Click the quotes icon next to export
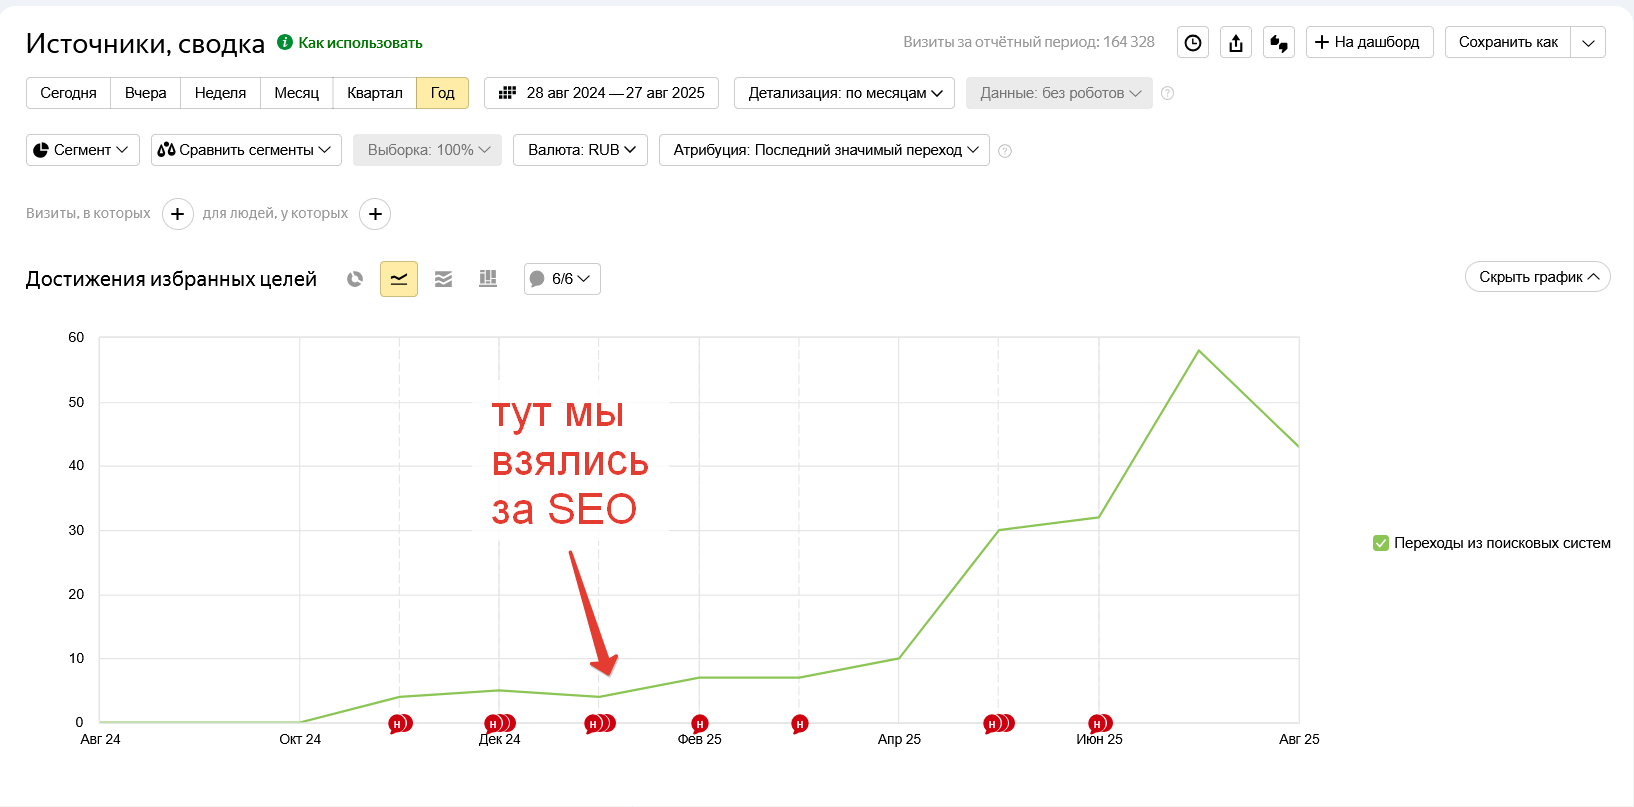Screen dimensions: 1634x807 [x=1279, y=43]
